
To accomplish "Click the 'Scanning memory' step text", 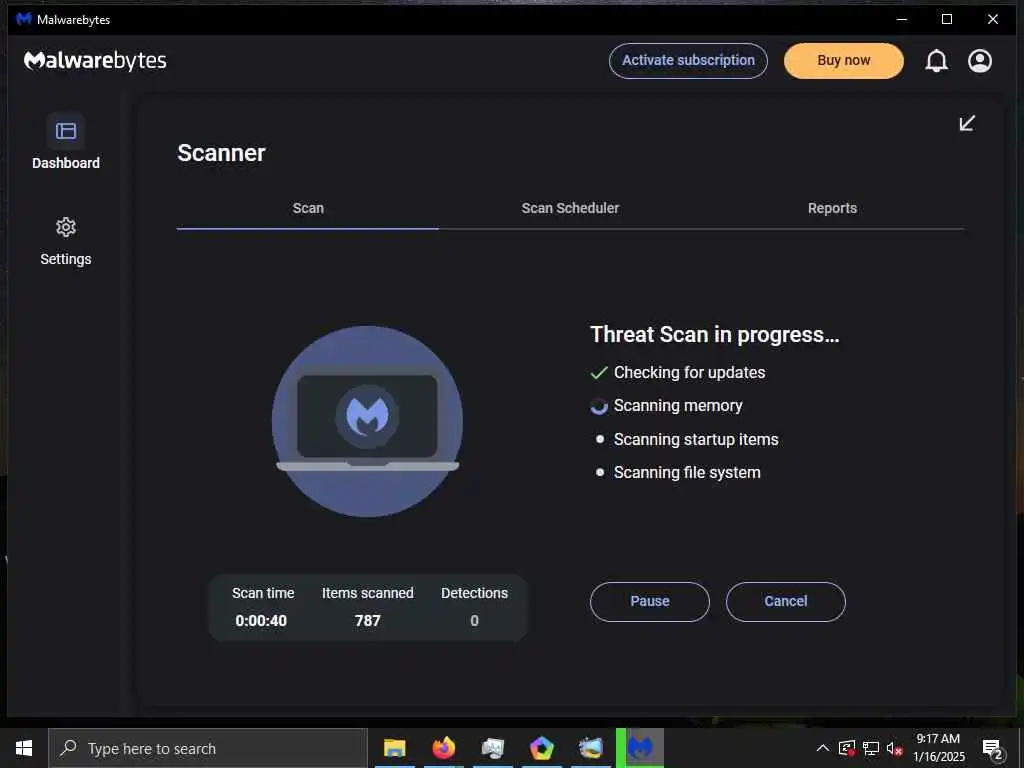I will click(678, 406).
